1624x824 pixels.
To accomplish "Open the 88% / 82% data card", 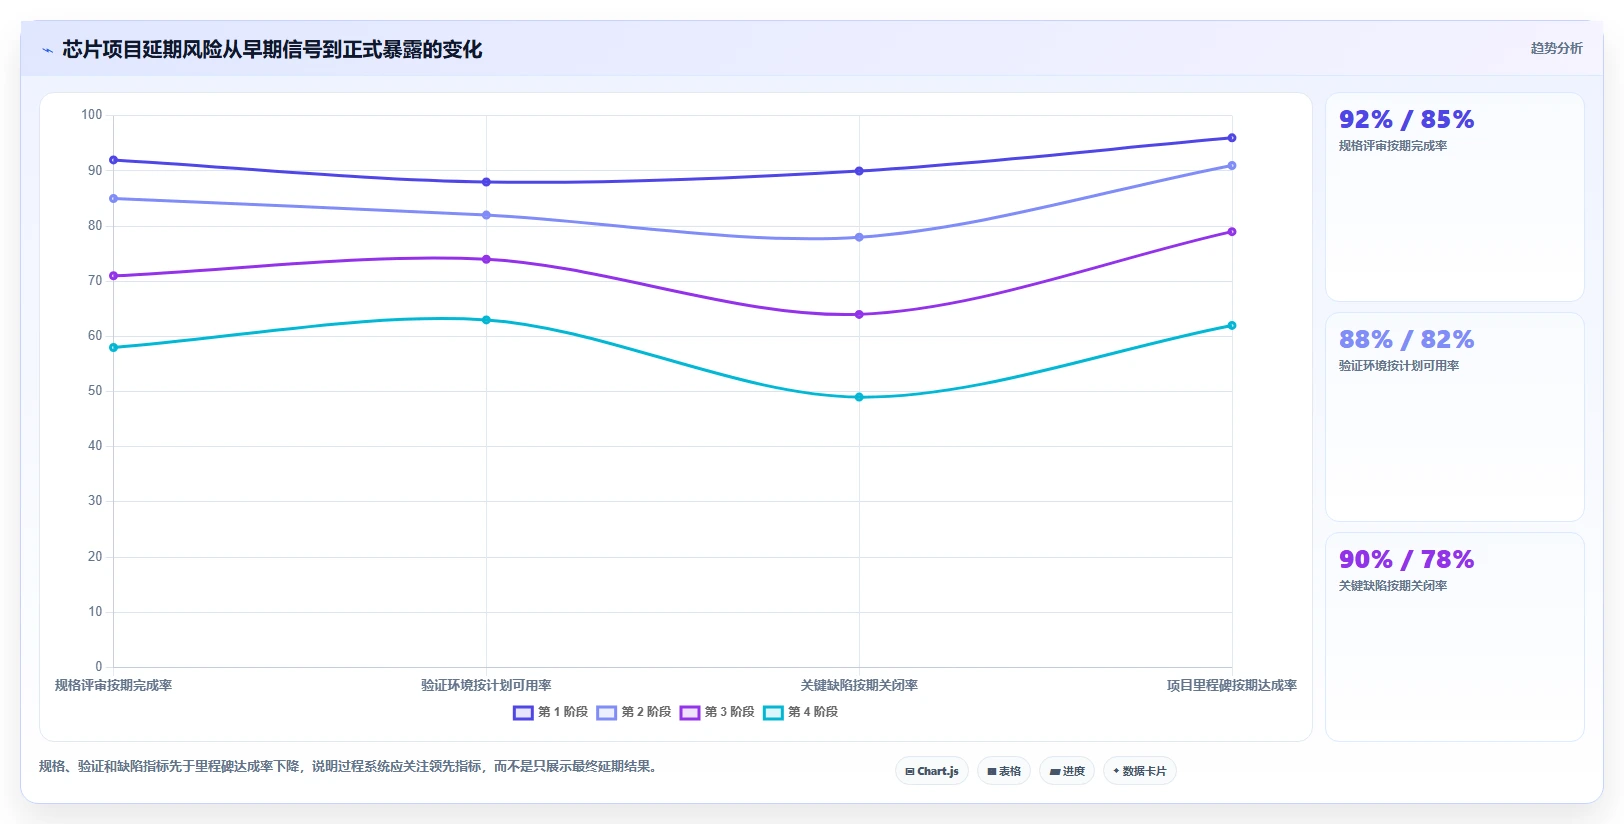I will pos(1454,417).
